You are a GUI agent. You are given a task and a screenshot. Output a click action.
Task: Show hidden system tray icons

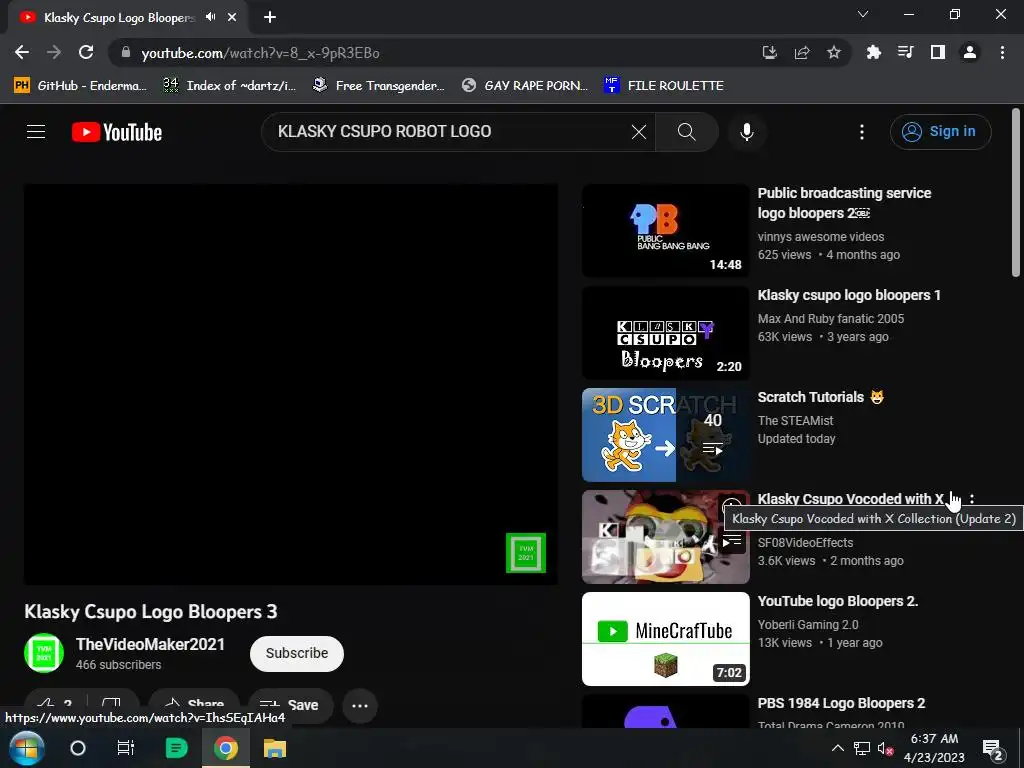tap(837, 748)
